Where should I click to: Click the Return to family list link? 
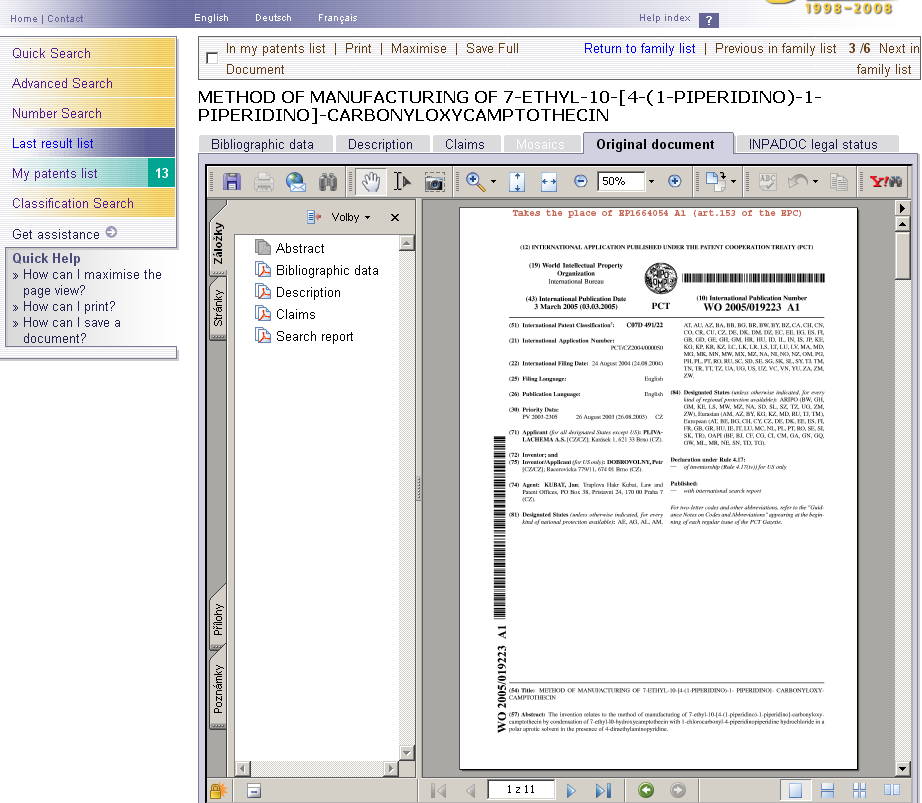[x=639, y=49]
